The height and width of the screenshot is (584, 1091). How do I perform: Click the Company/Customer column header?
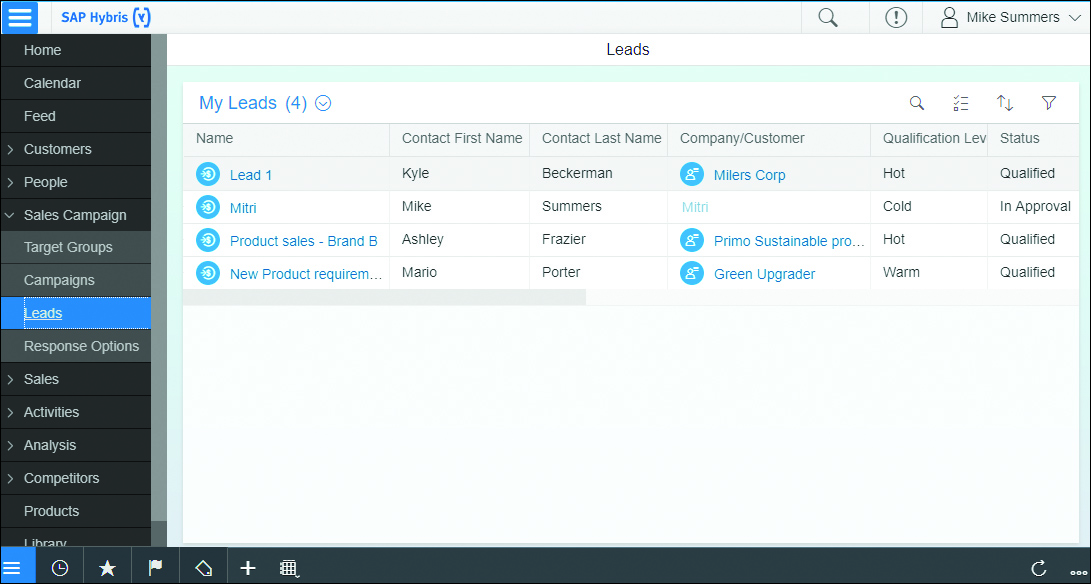[x=769, y=139]
